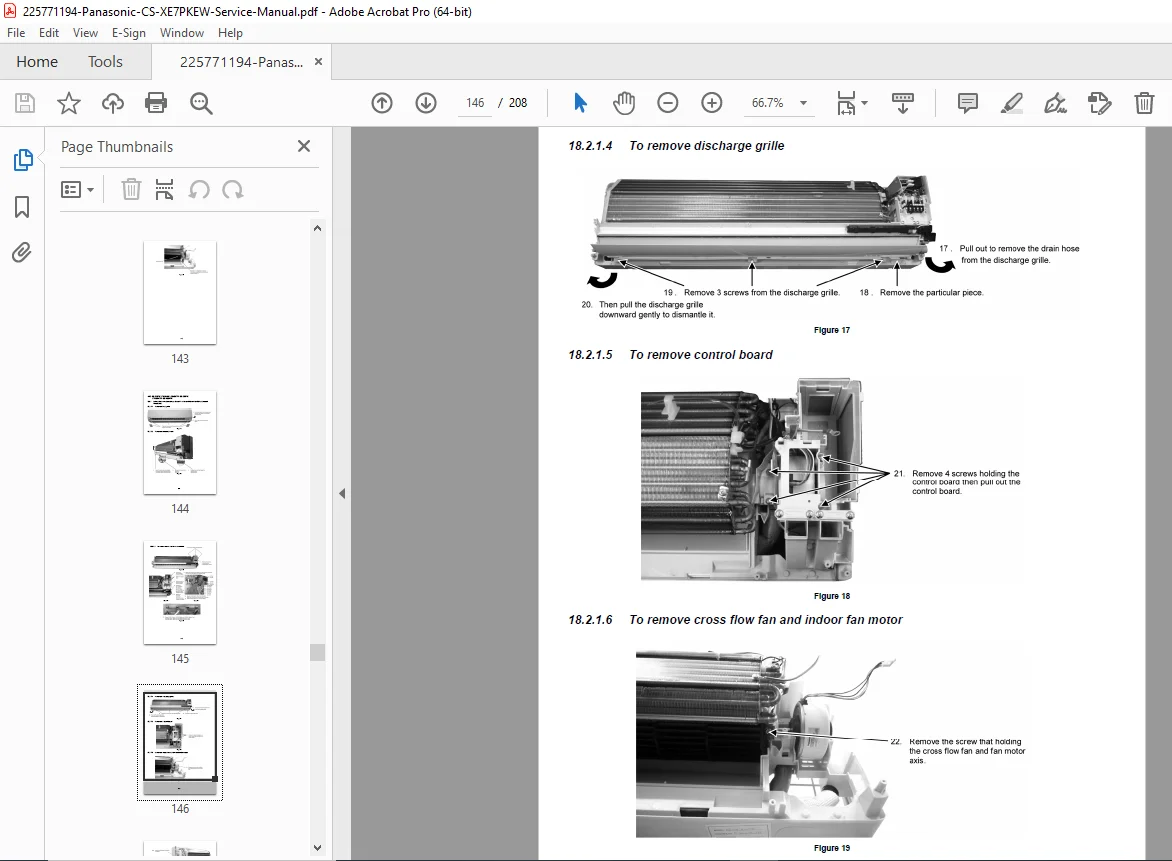
Task: Click 'Figure 18' caption
Action: click(831, 596)
